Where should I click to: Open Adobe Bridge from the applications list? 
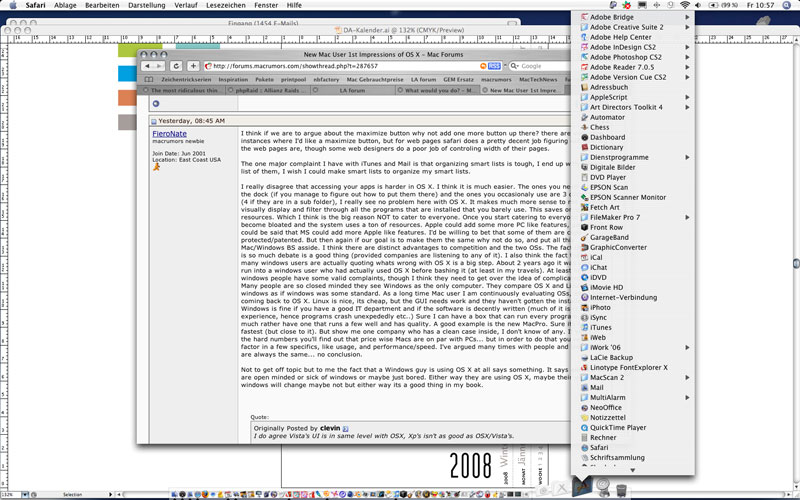(x=633, y=17)
